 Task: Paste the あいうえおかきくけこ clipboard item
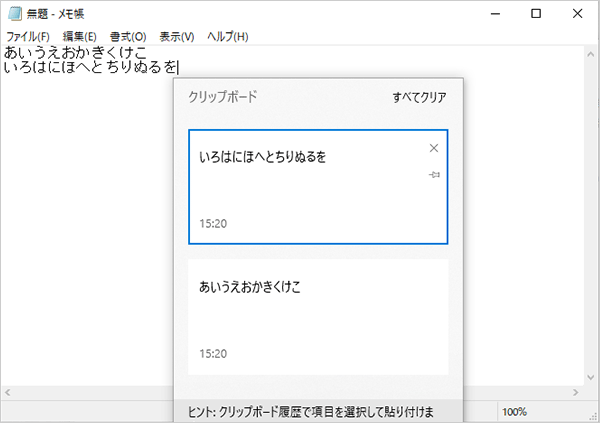pos(318,317)
